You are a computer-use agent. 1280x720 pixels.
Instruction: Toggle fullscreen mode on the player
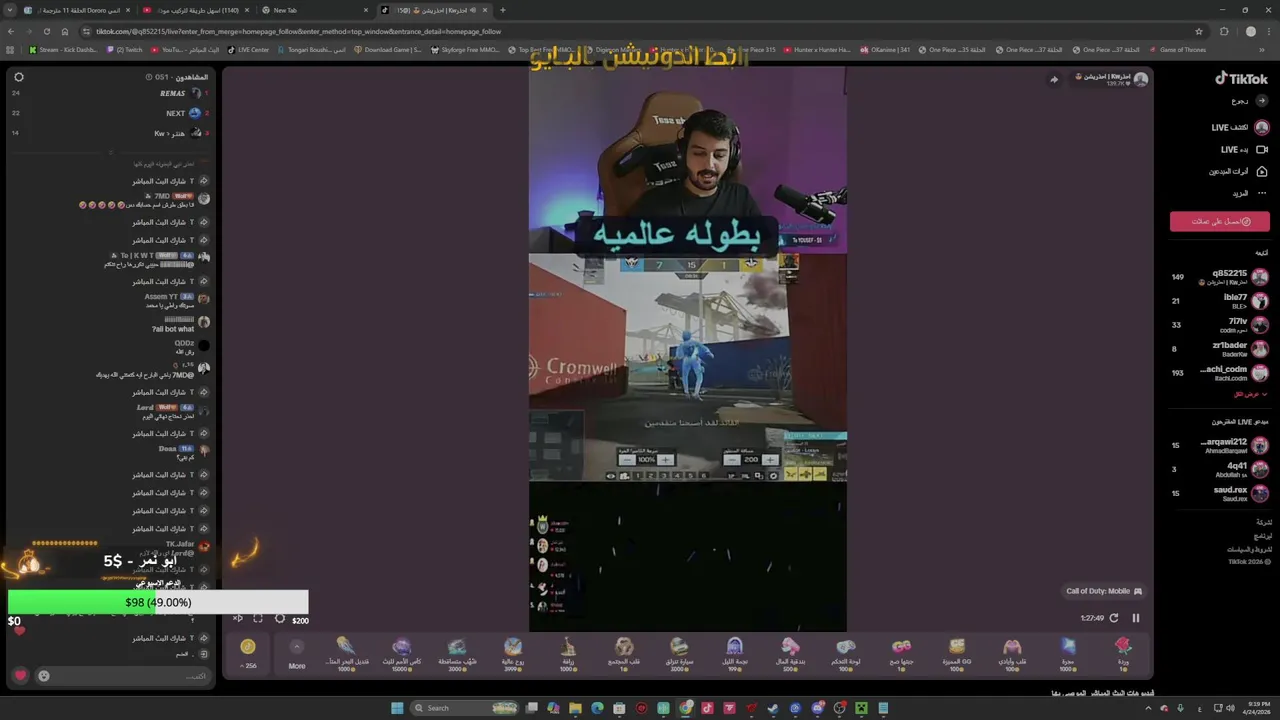pyautogui.click(x=258, y=619)
